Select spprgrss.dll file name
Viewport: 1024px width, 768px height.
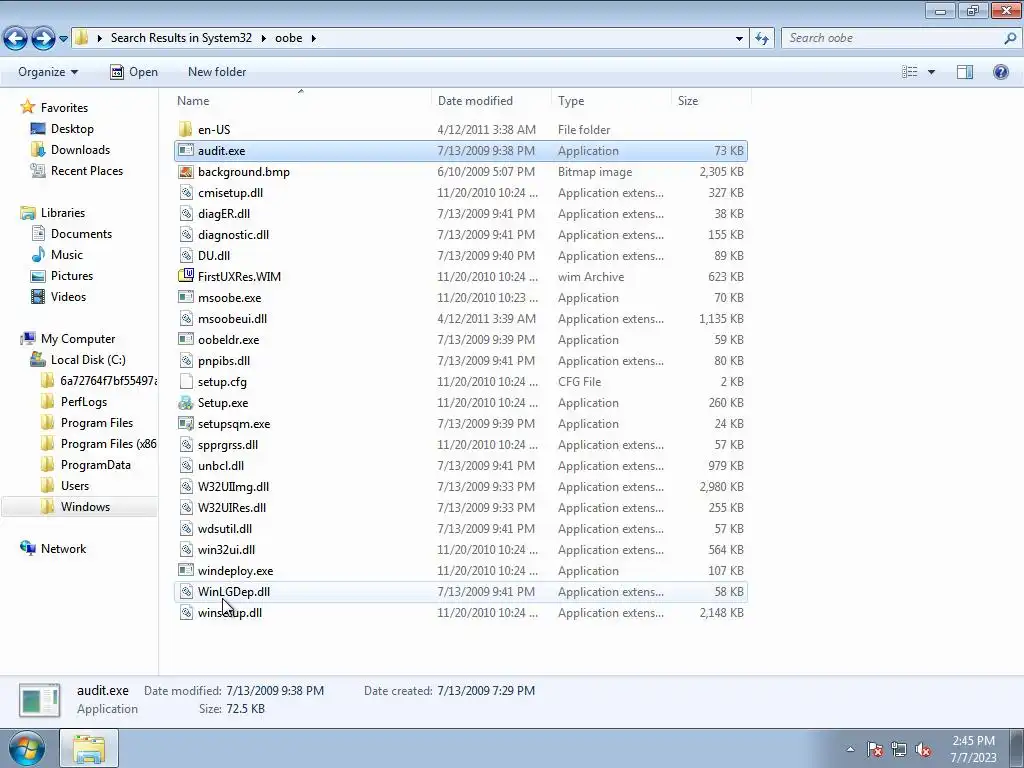click(228, 445)
